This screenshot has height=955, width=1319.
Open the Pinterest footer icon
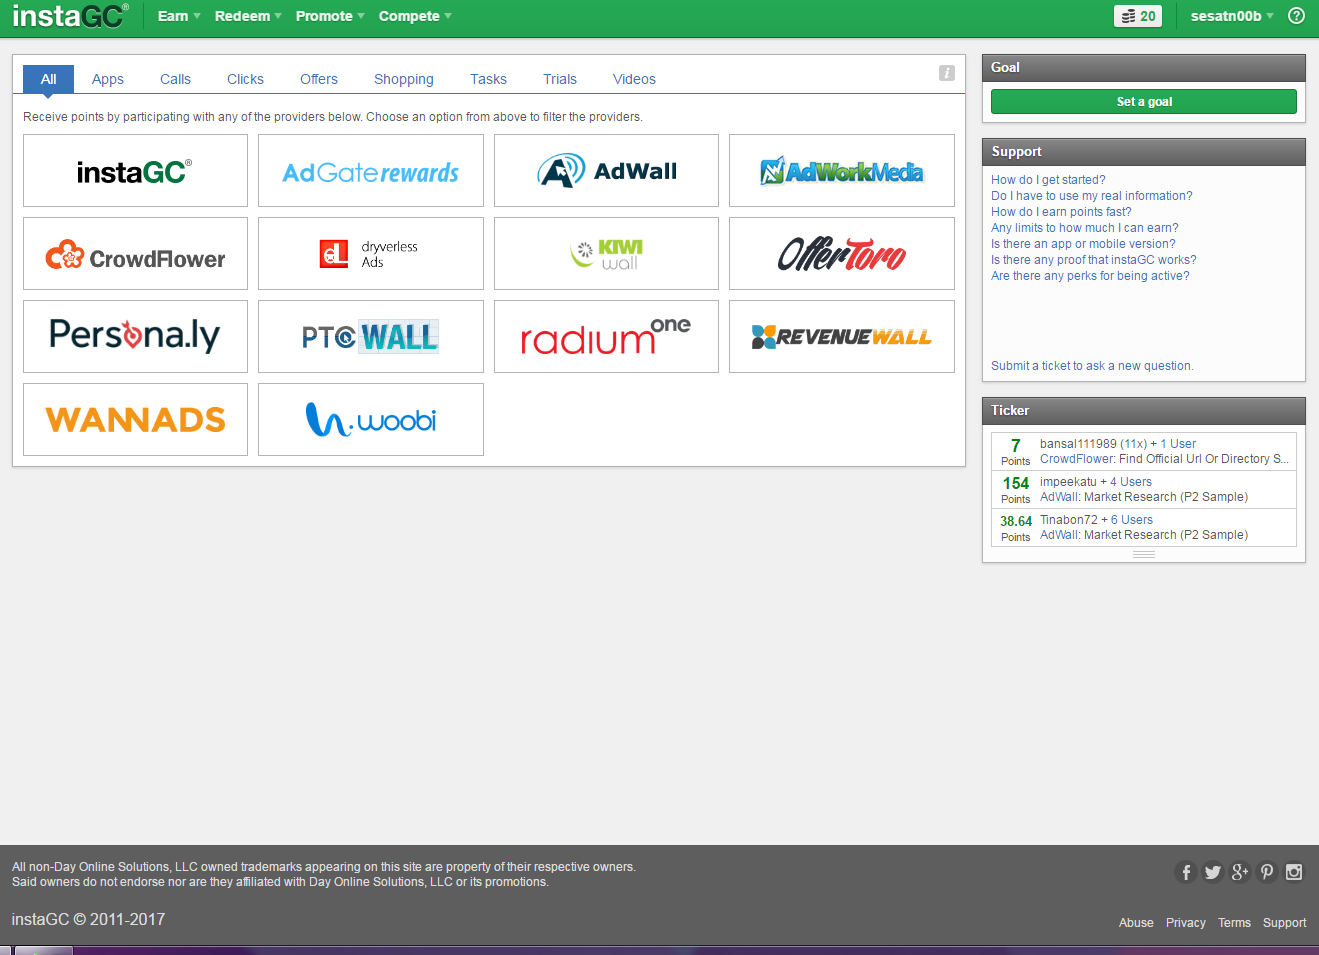point(1267,872)
